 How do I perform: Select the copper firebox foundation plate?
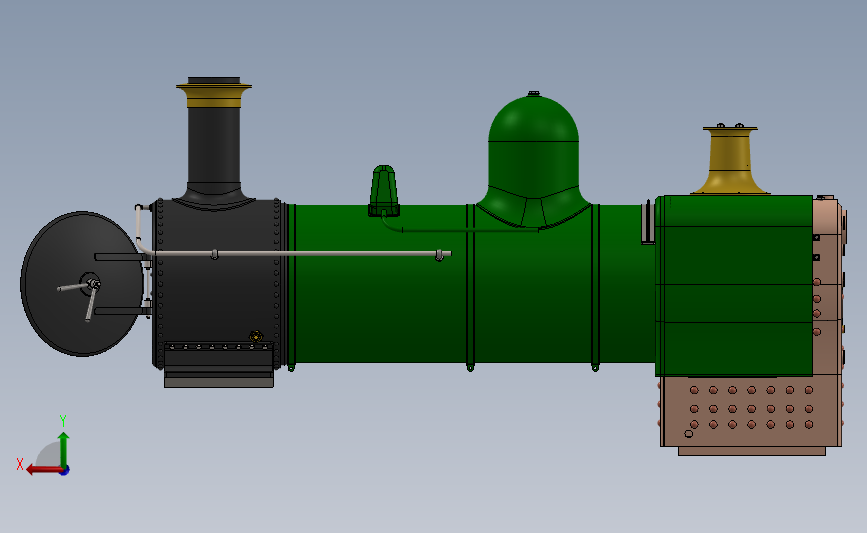tap(752, 452)
